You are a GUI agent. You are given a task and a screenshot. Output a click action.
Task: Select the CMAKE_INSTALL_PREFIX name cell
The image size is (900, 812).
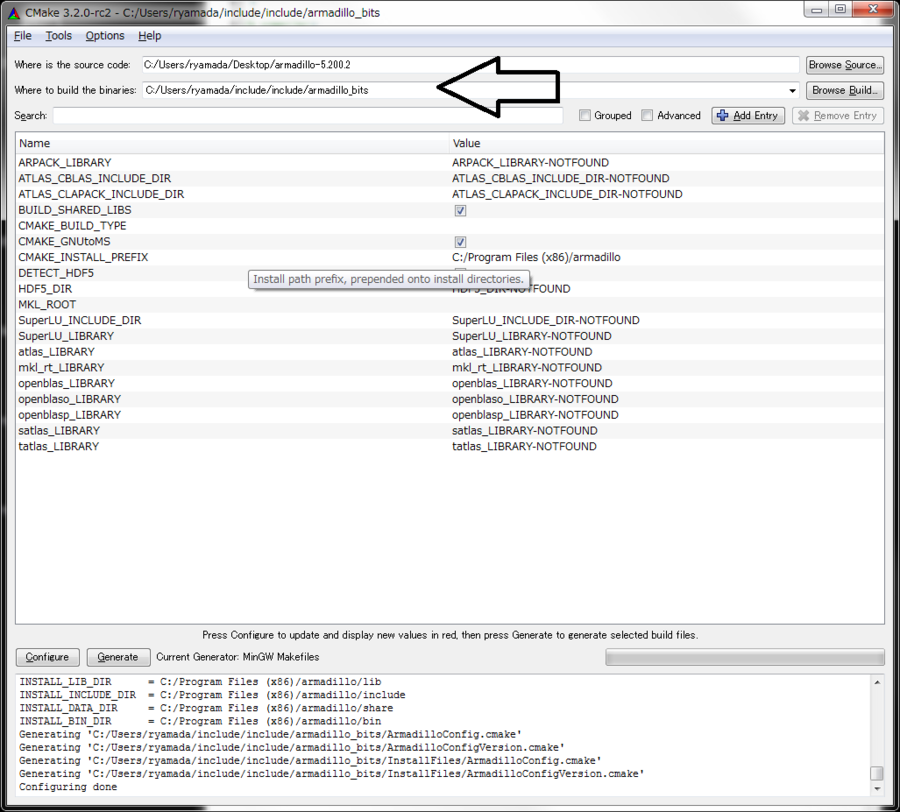[x=83, y=257]
